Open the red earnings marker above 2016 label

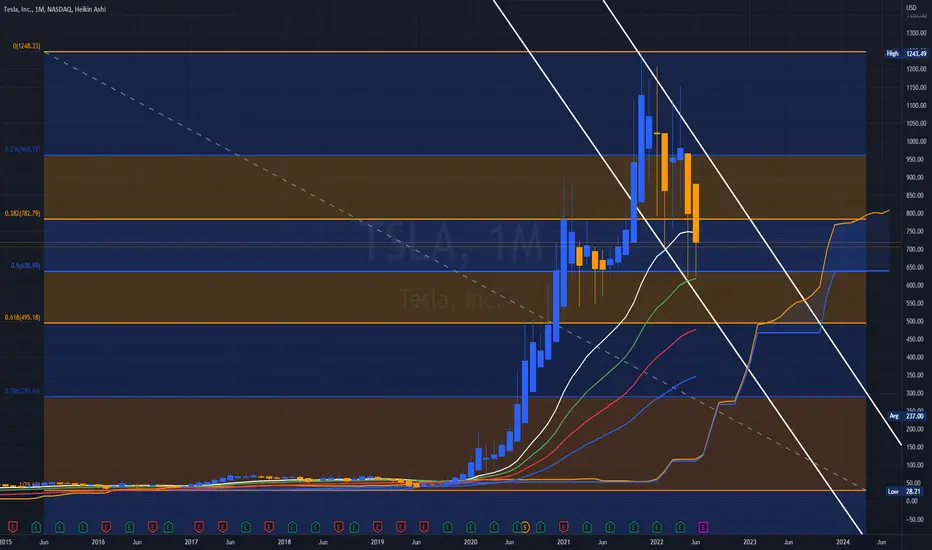pos(106,527)
